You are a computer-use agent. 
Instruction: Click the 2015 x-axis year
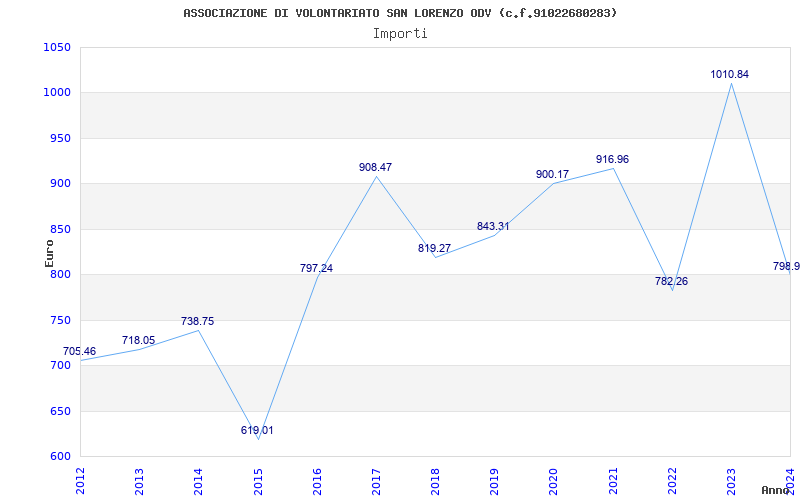(258, 481)
